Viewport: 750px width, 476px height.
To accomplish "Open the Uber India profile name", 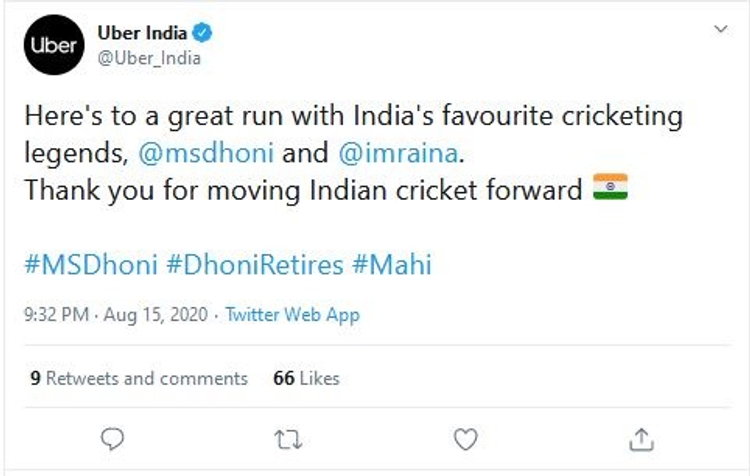I will coord(143,34).
